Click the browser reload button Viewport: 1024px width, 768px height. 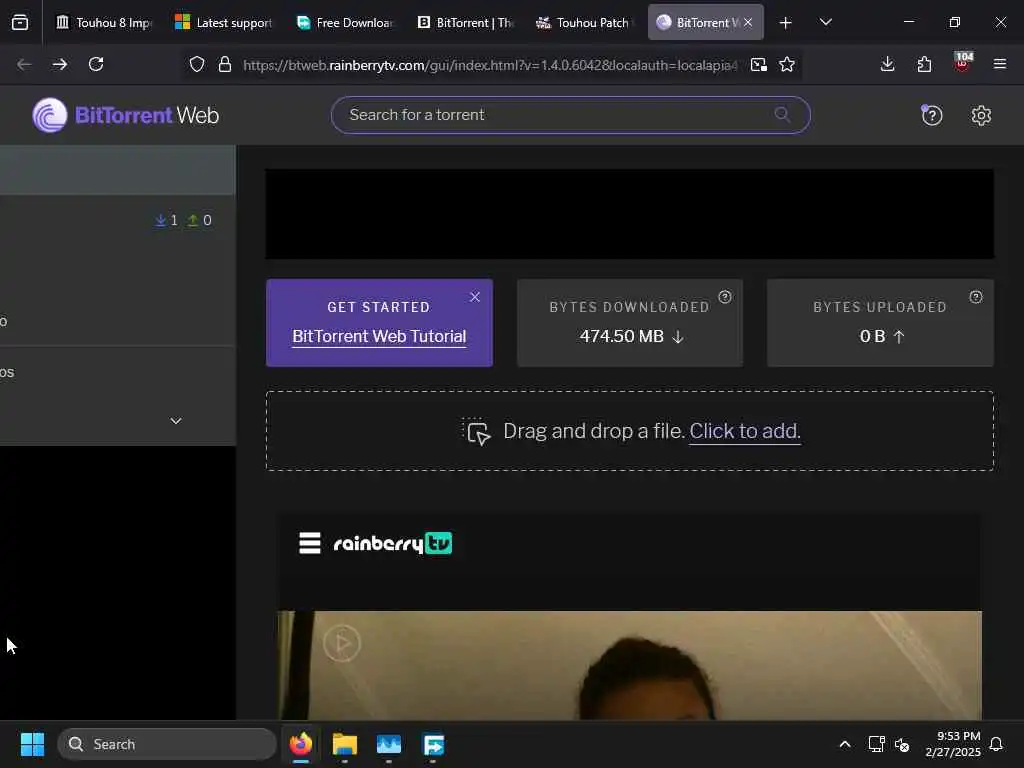tap(96, 64)
